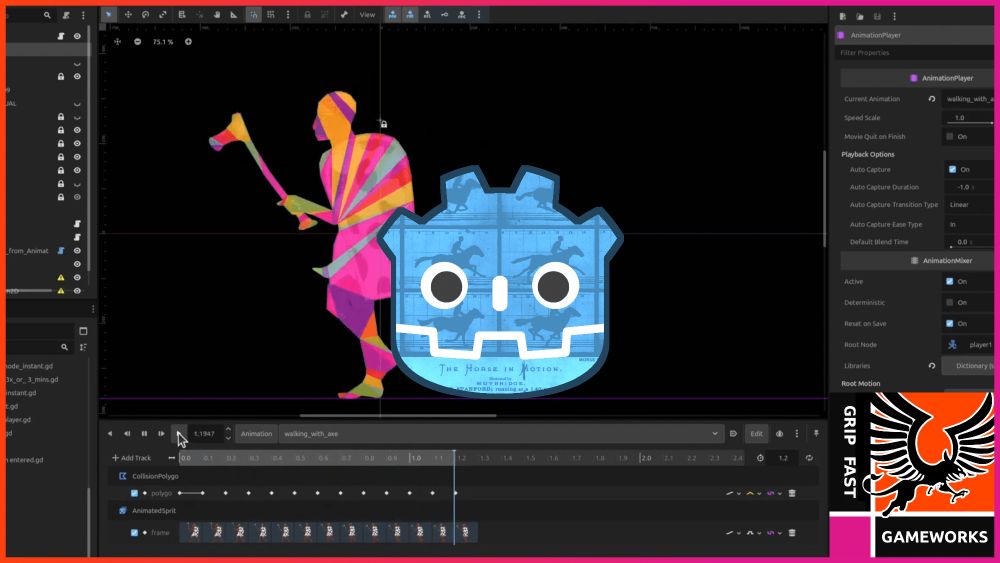Screen dimensions: 1000x563
Task: Open the View menu in viewport toolbar
Action: [367, 15]
